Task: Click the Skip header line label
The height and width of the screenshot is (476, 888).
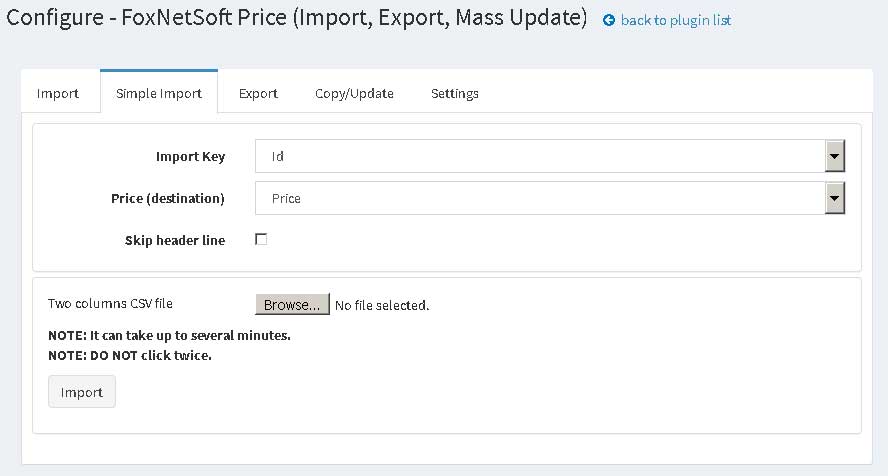Action: pyautogui.click(x=175, y=241)
